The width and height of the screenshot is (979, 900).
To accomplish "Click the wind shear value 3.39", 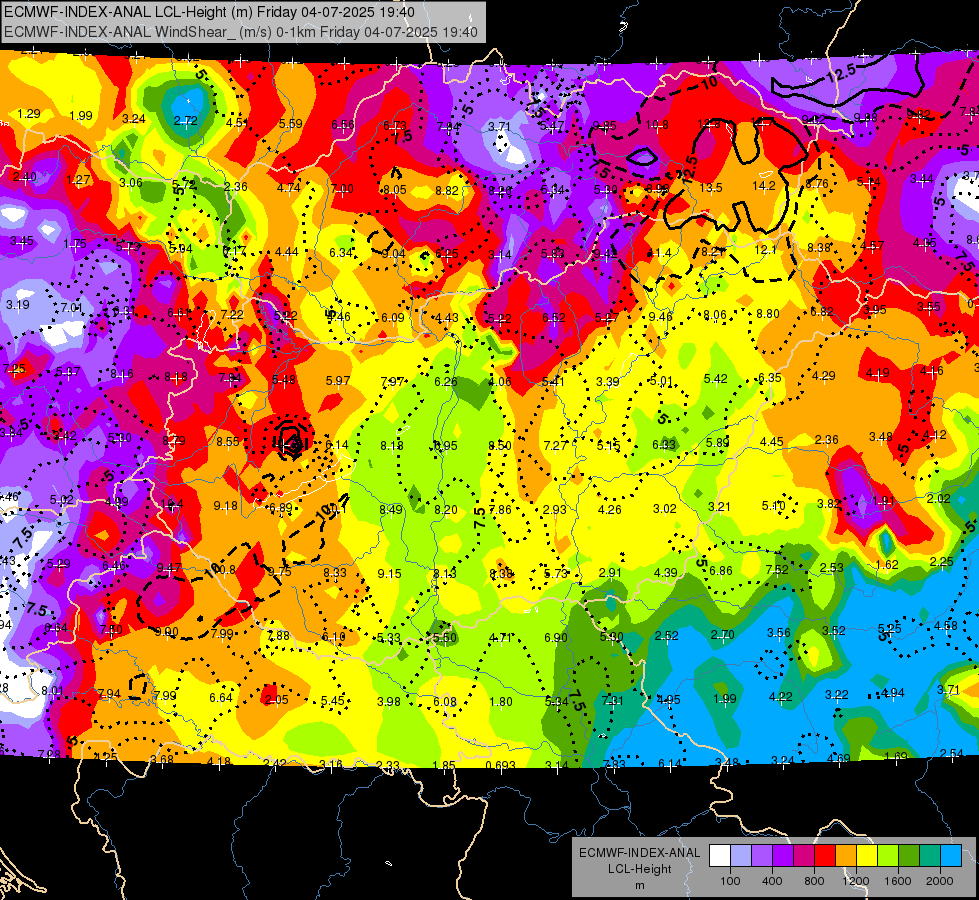I will click(608, 381).
